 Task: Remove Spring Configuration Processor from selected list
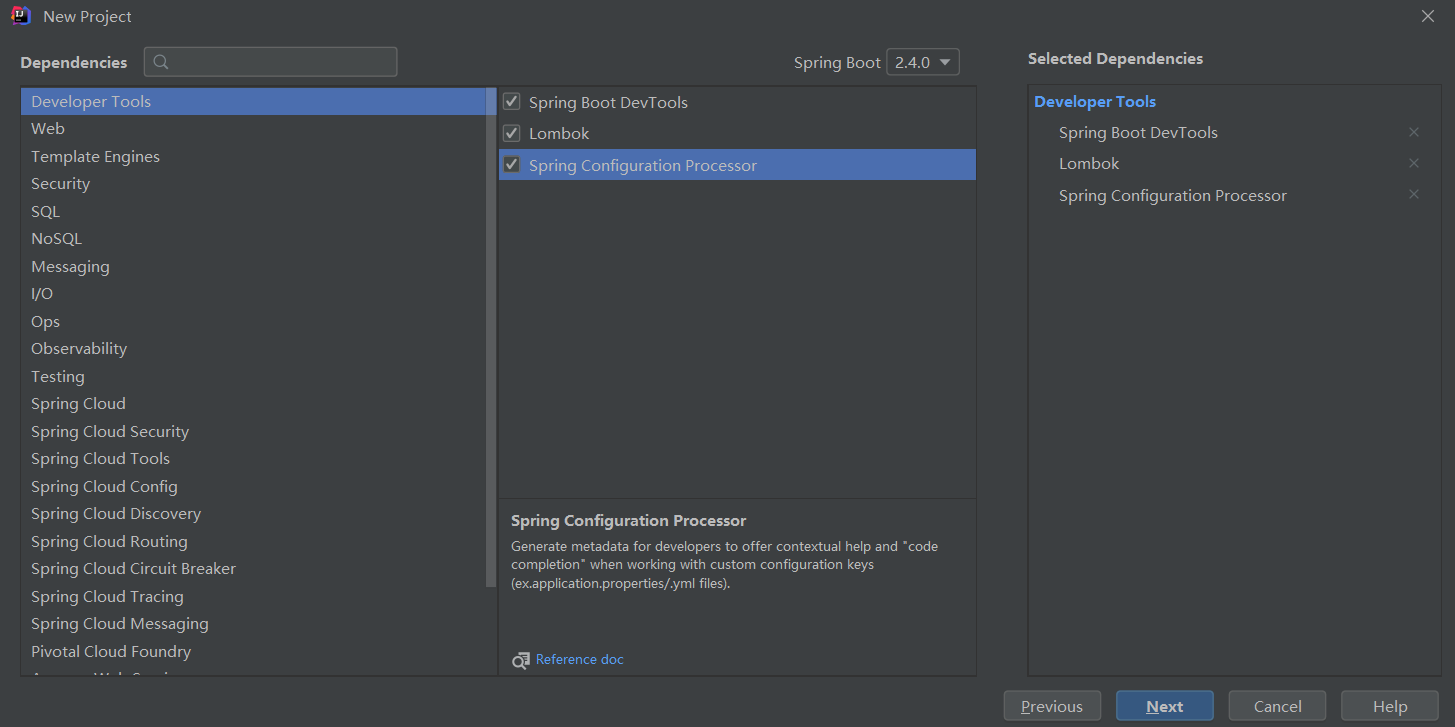click(1414, 194)
